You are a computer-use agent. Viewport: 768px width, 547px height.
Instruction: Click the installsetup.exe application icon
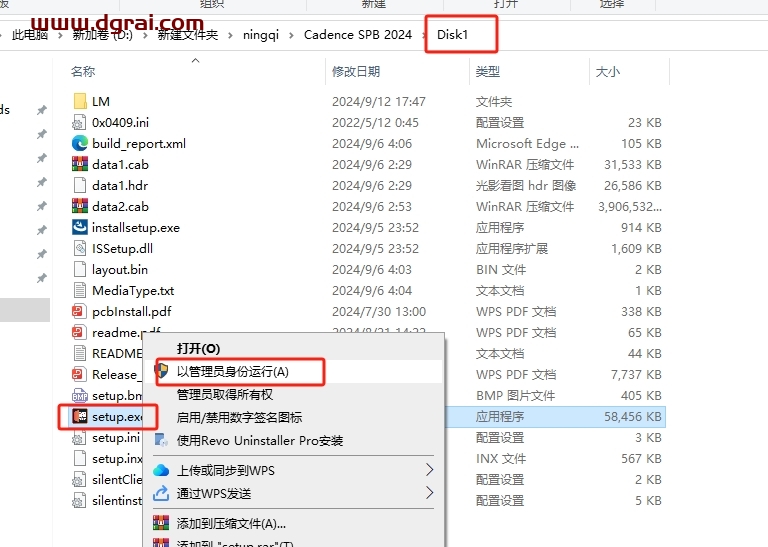pyautogui.click(x=80, y=227)
